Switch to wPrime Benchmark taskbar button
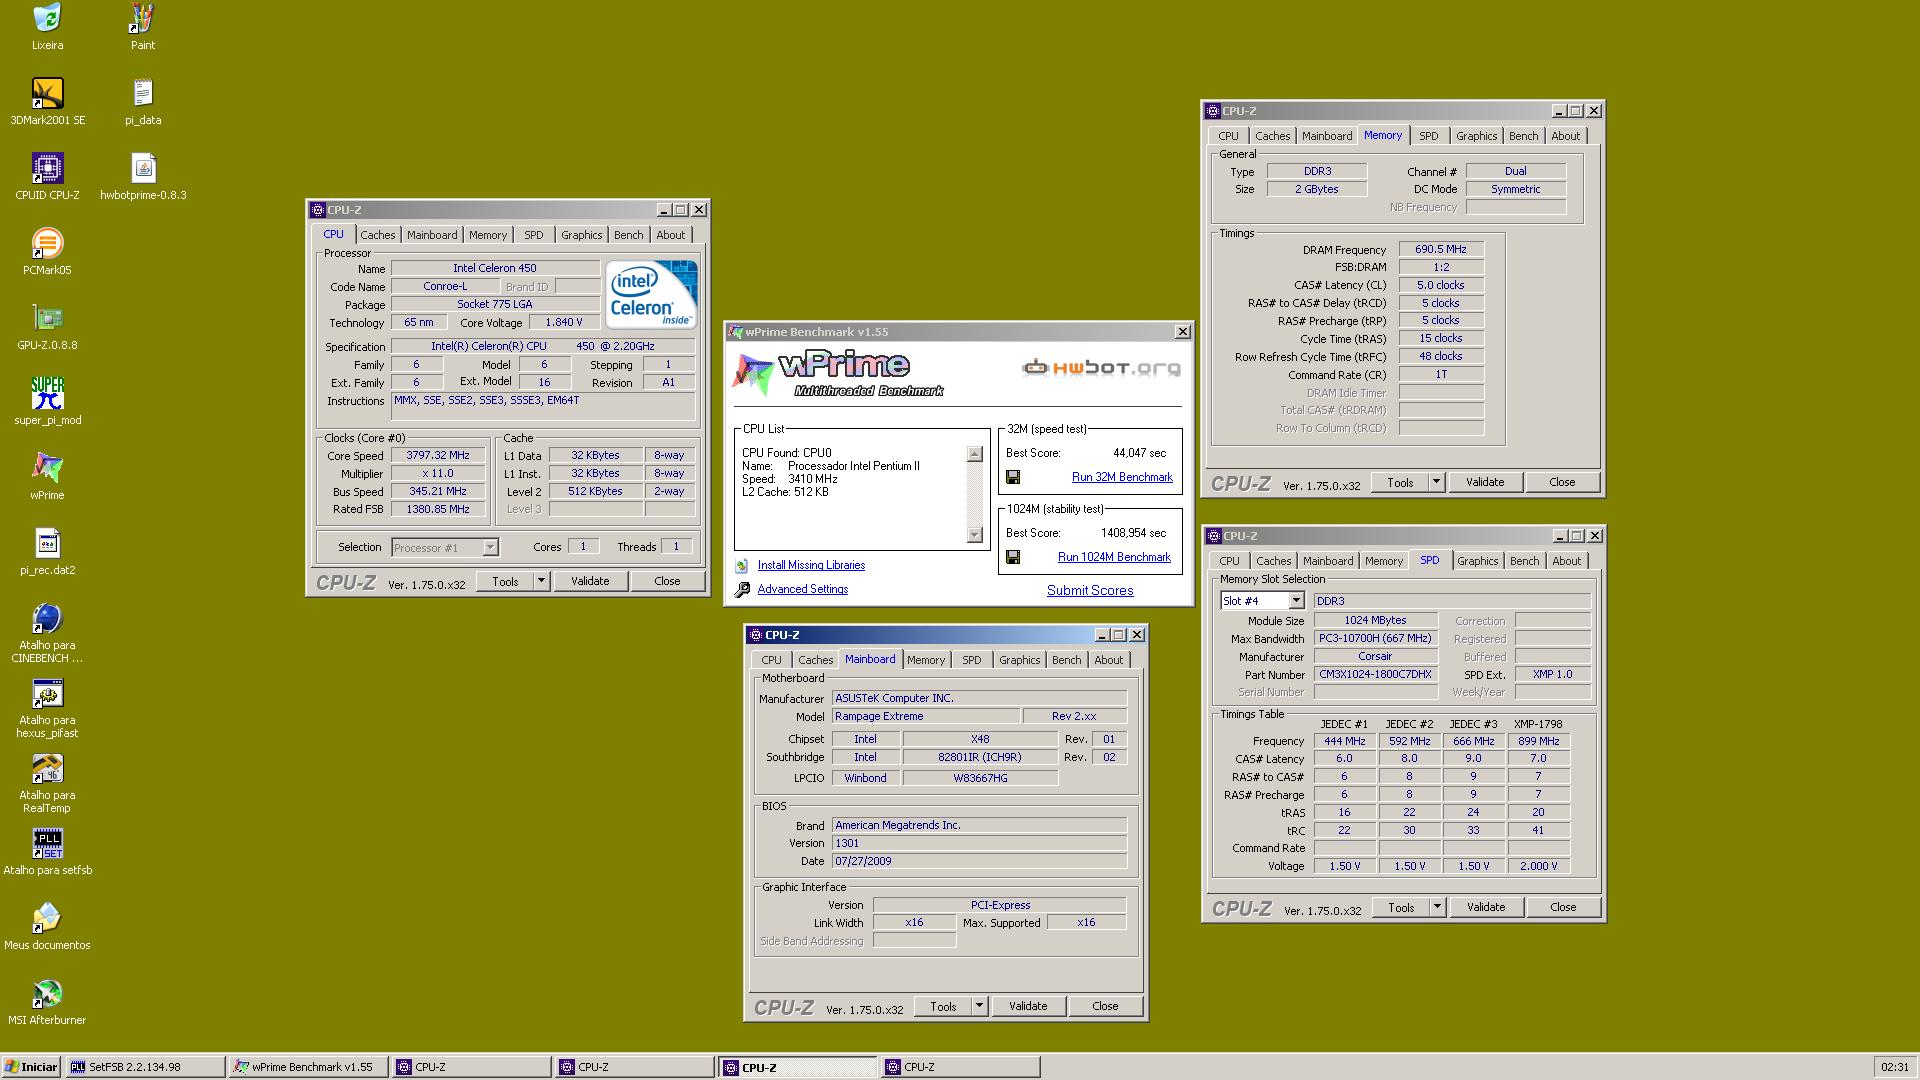This screenshot has width=1920, height=1080. (x=308, y=1067)
